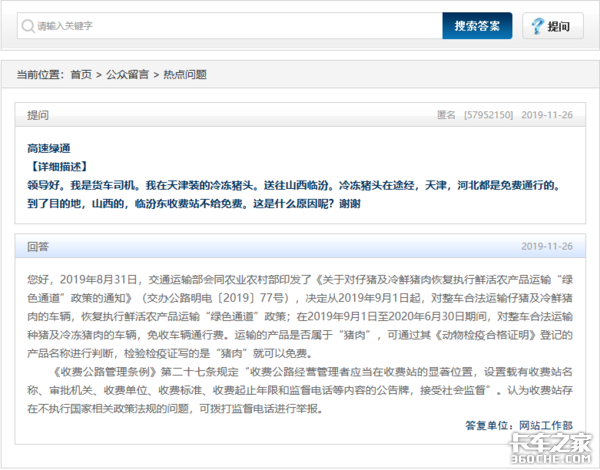This screenshot has height=470, width=600.
Task: Click the magnifier icon in the search box
Action: tap(29, 26)
